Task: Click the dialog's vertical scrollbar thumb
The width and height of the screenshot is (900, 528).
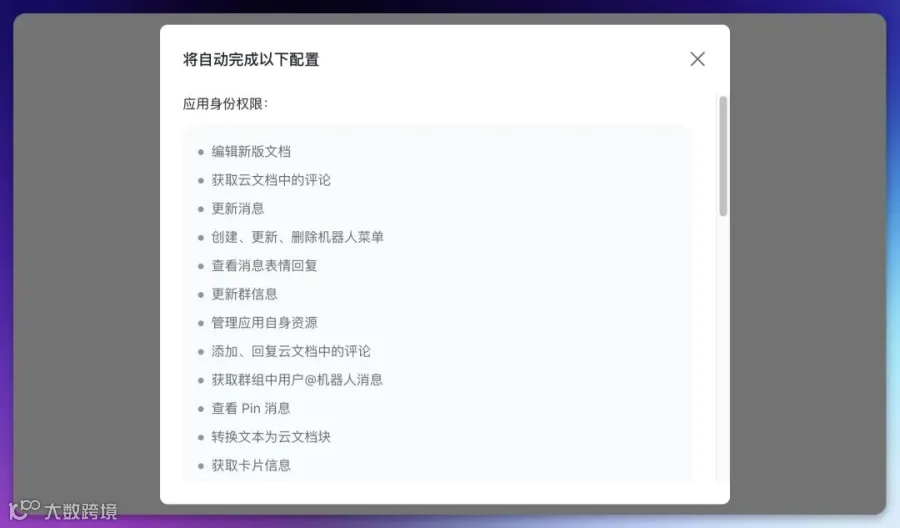Action: coord(723,156)
